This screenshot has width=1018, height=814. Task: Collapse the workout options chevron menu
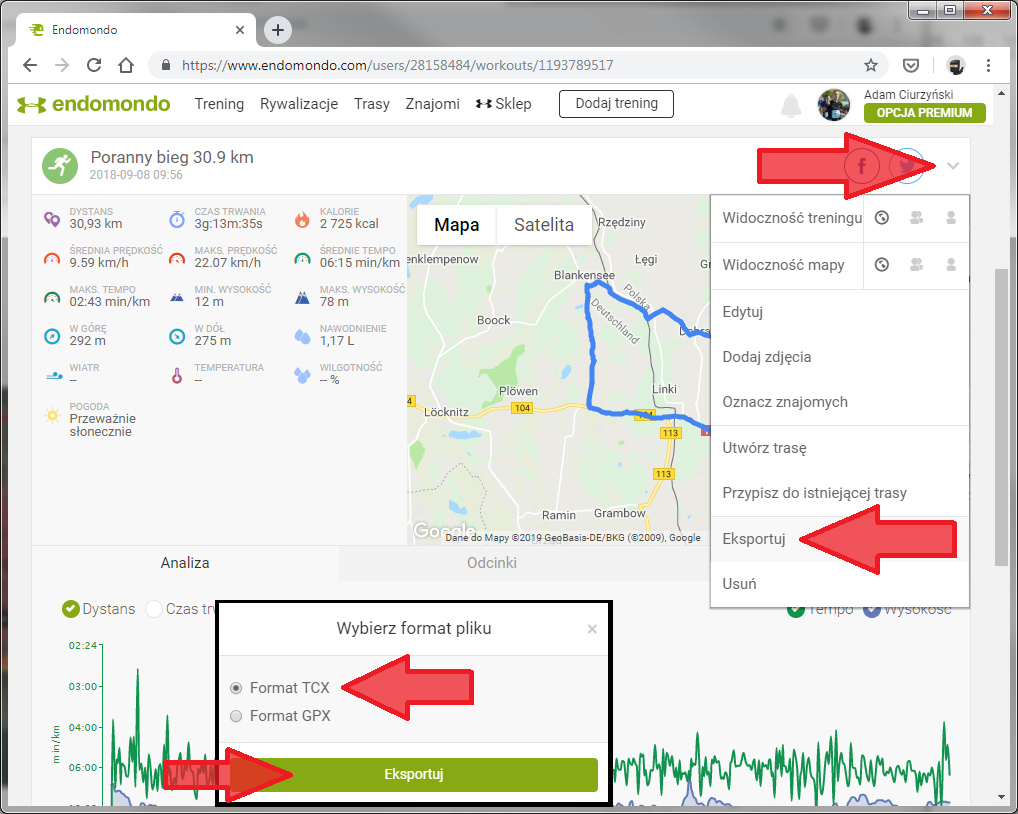[953, 166]
